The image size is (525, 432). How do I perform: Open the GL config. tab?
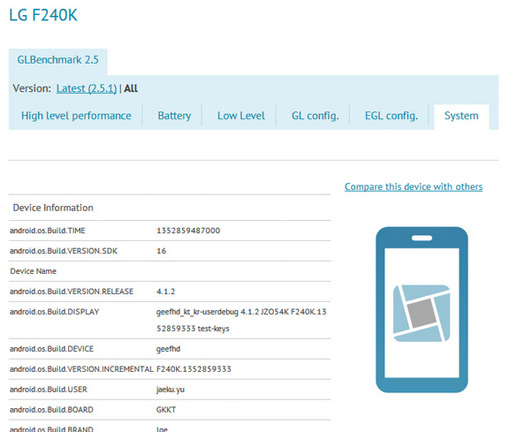315,116
